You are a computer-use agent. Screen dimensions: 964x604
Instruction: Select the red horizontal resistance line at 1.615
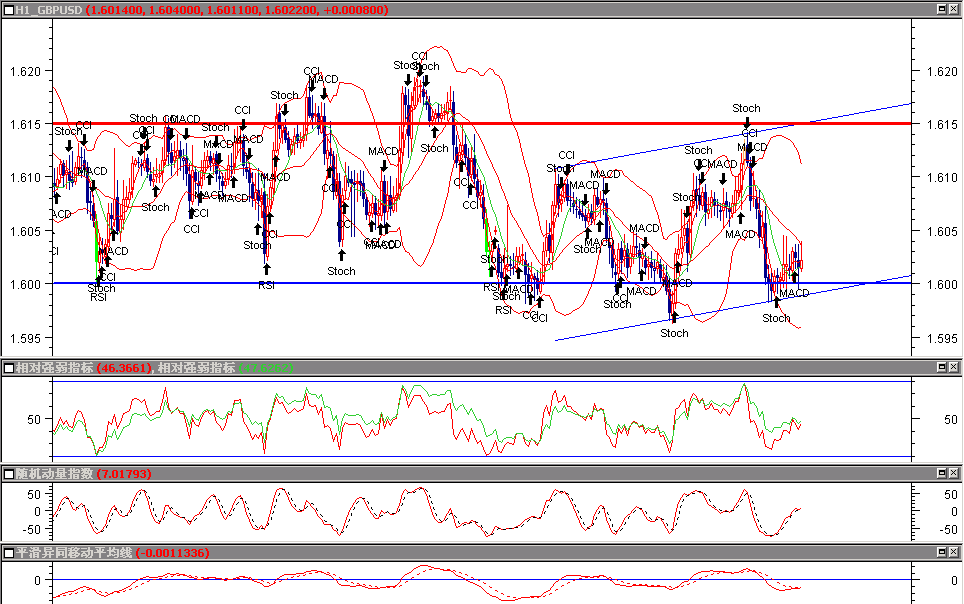tap(482, 124)
